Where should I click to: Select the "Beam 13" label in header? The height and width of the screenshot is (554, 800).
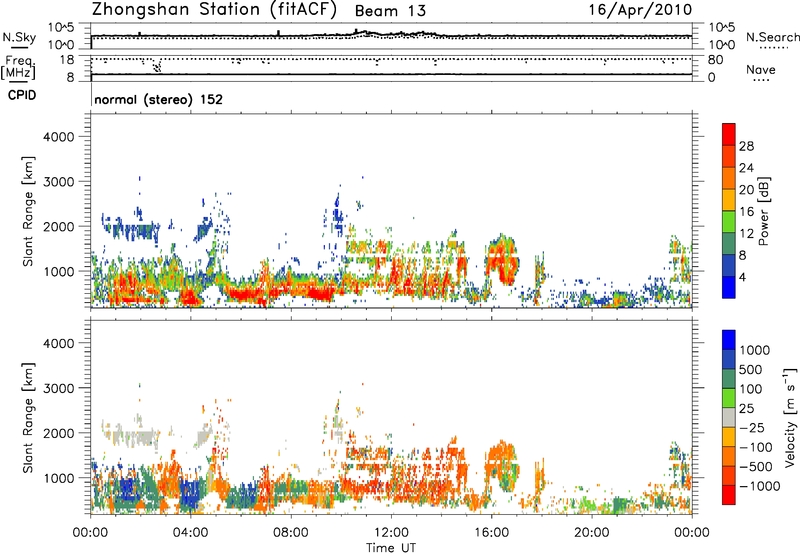click(x=390, y=11)
